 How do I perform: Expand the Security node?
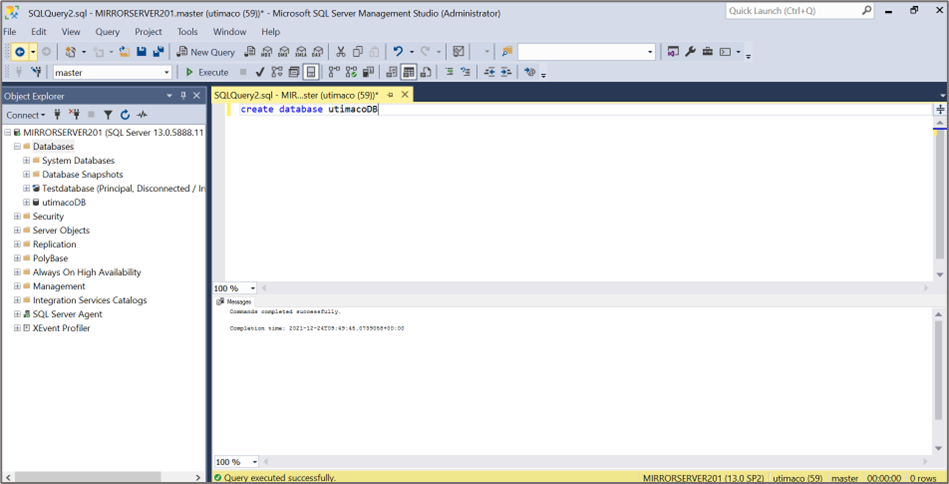click(17, 217)
